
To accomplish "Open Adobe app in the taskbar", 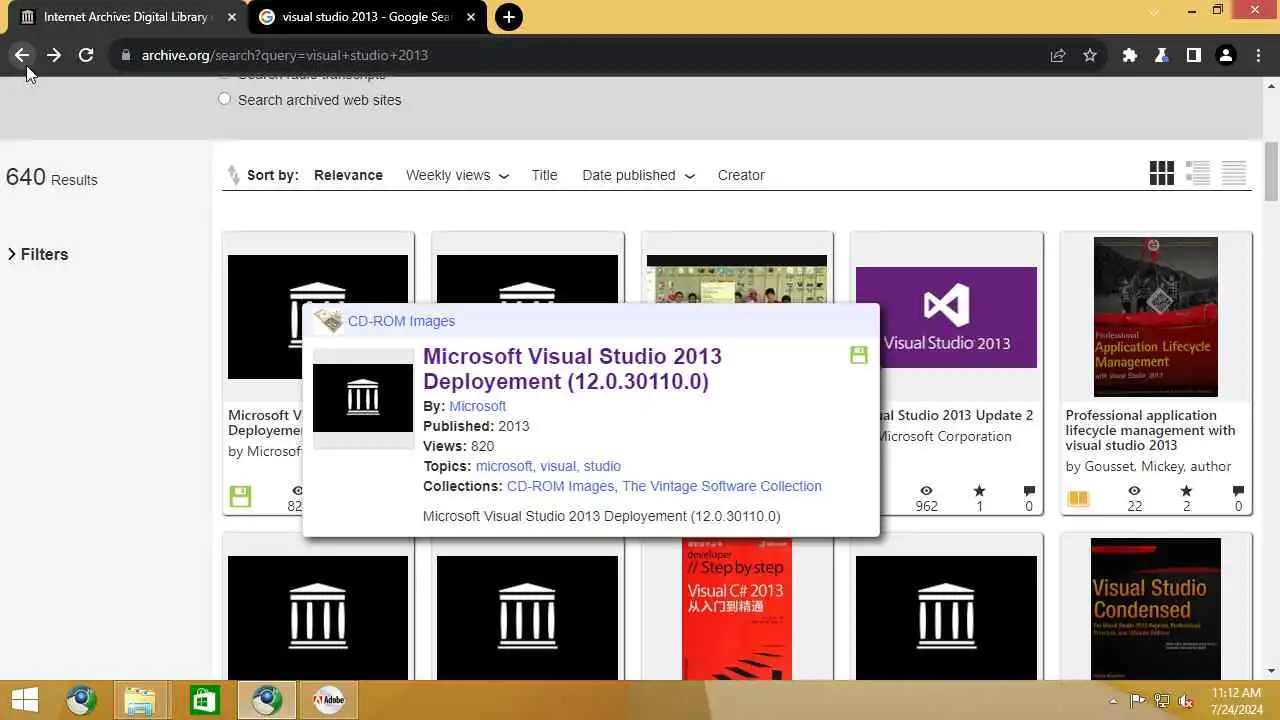I will click(329, 700).
